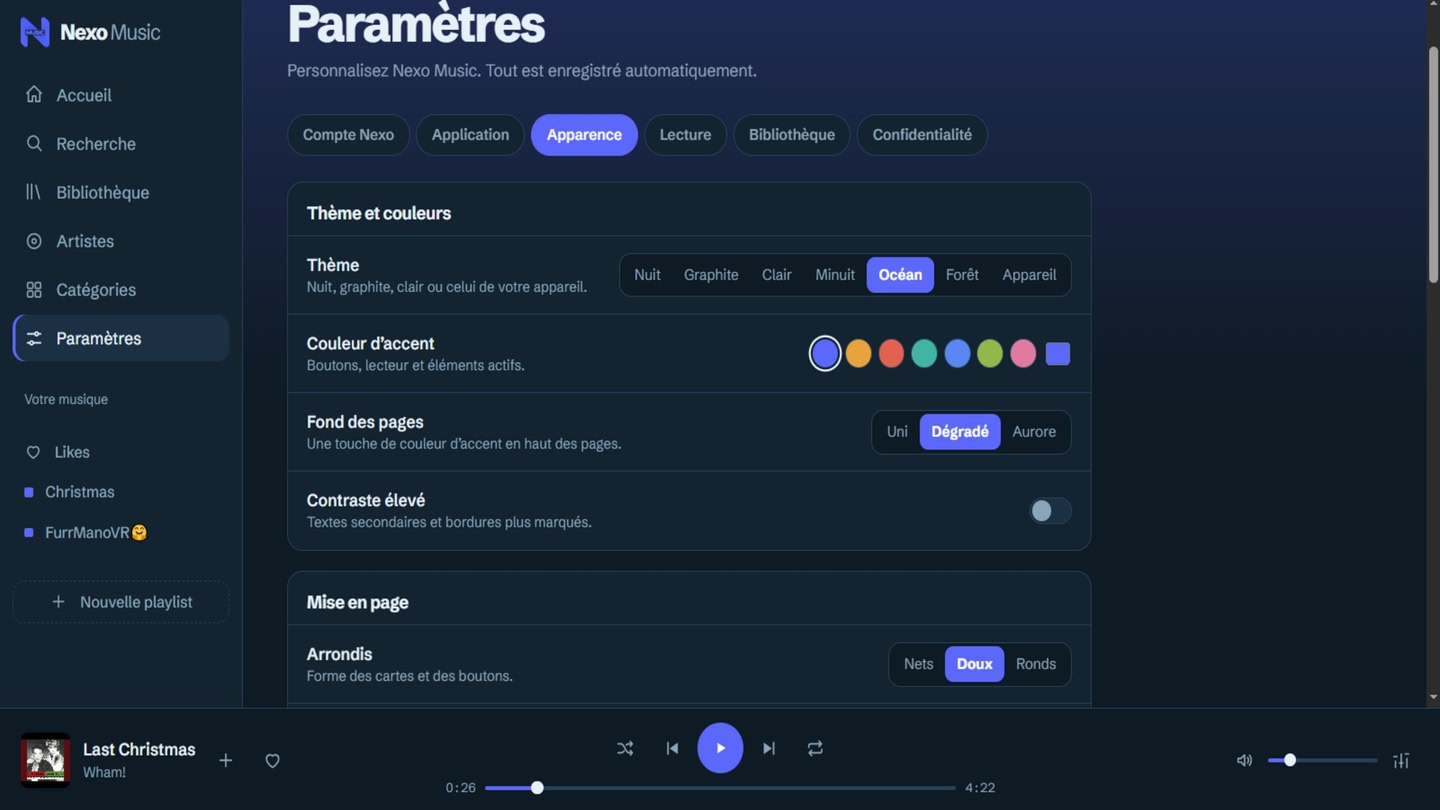Choose Ronds for Arrondis
Viewport: 1440px width, 810px height.
click(1036, 664)
